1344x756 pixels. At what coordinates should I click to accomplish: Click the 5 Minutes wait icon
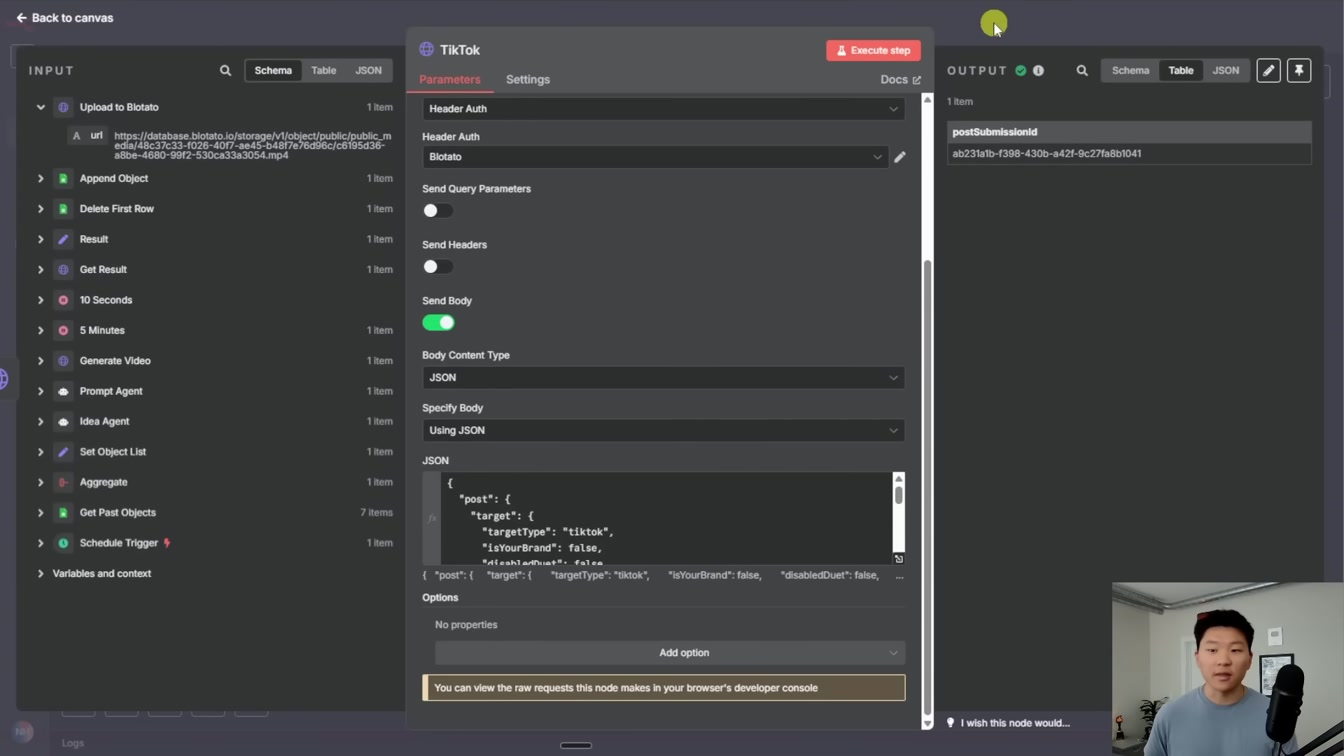(x=63, y=331)
